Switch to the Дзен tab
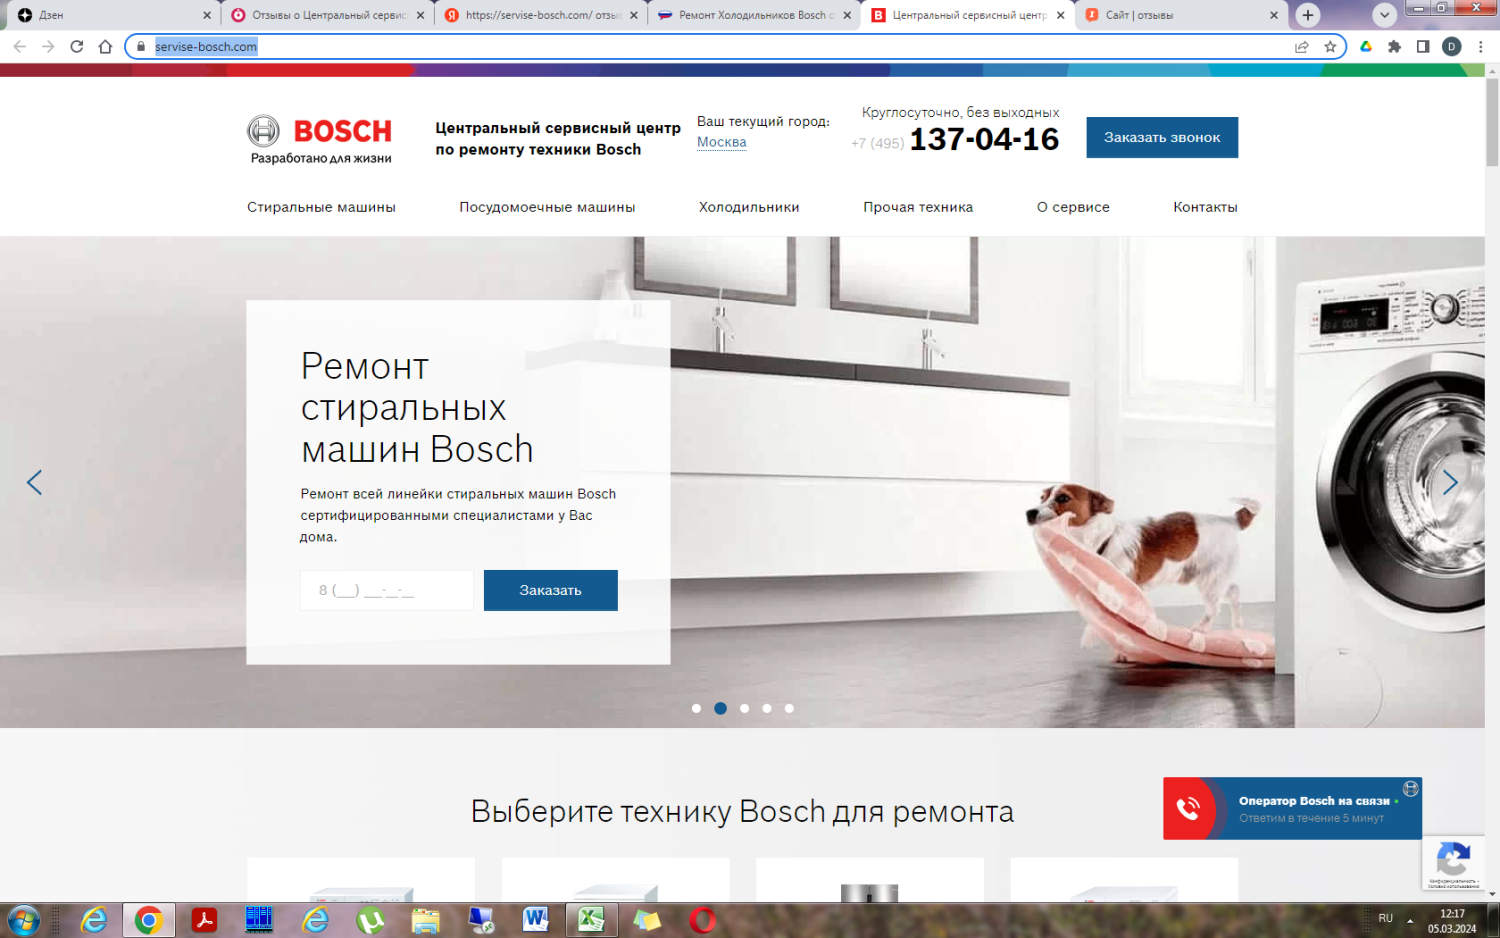The height and width of the screenshot is (938, 1500). pos(110,15)
